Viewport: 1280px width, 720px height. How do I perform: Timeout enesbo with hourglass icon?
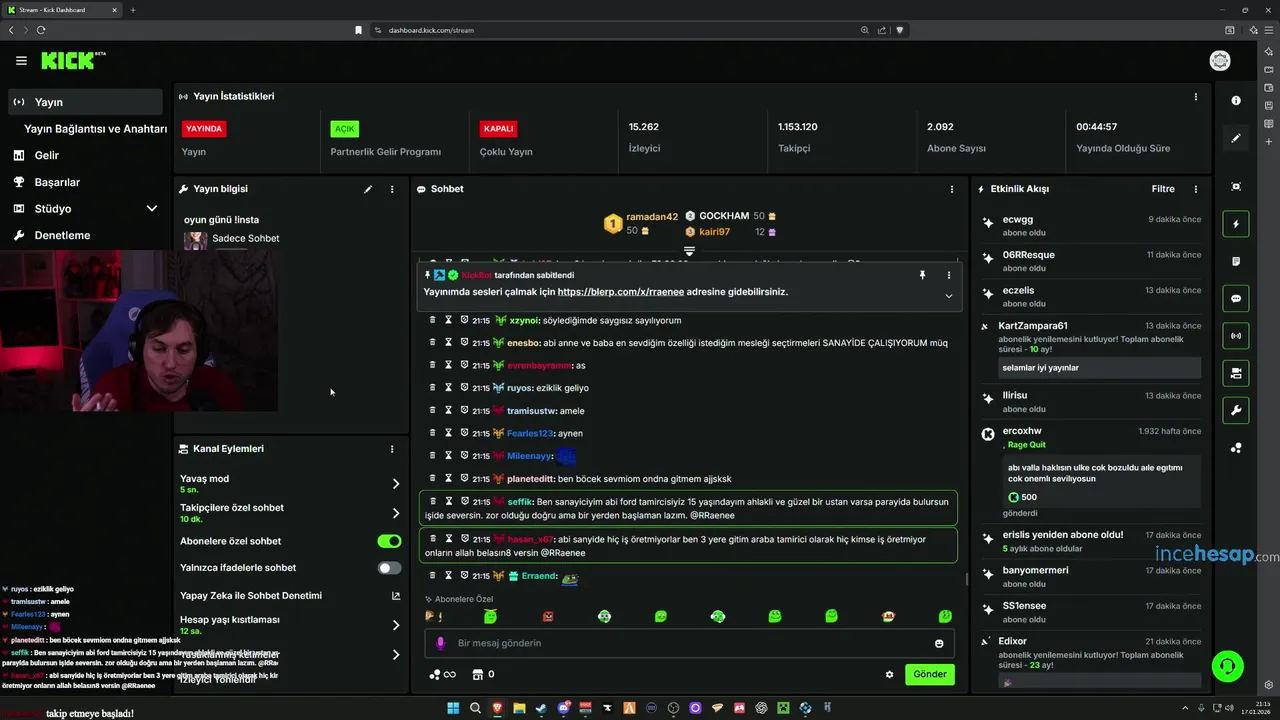pos(449,342)
